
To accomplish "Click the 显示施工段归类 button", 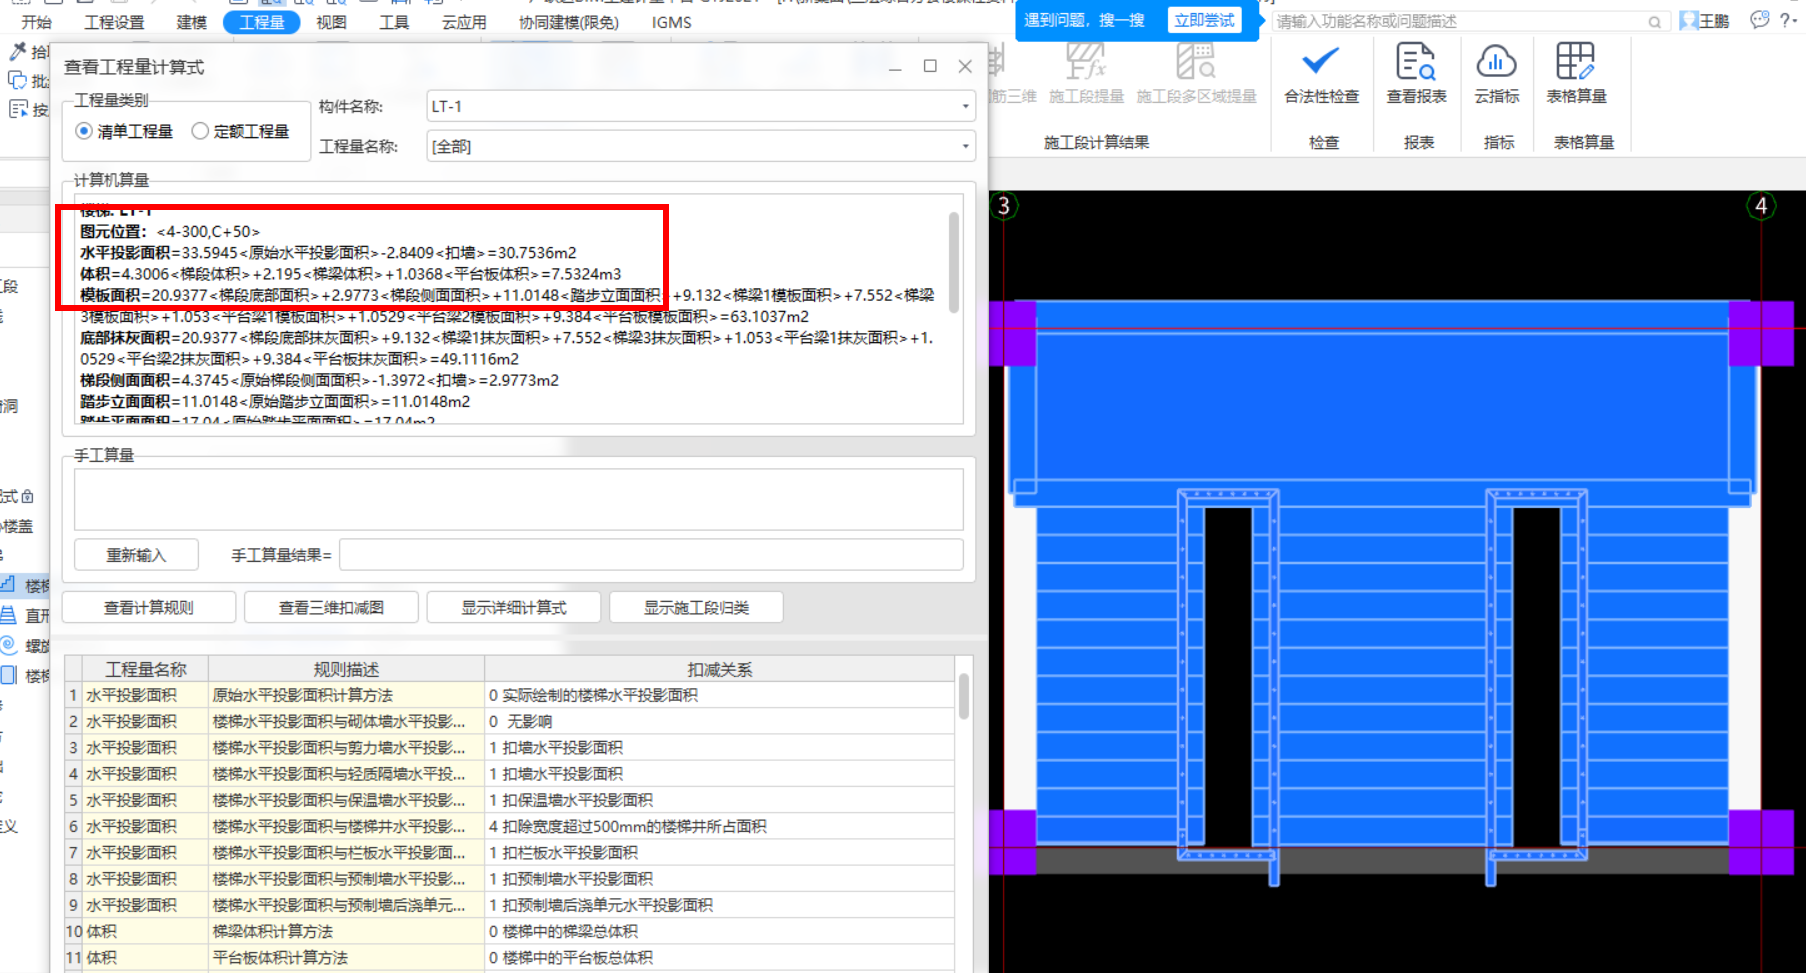I will (696, 607).
